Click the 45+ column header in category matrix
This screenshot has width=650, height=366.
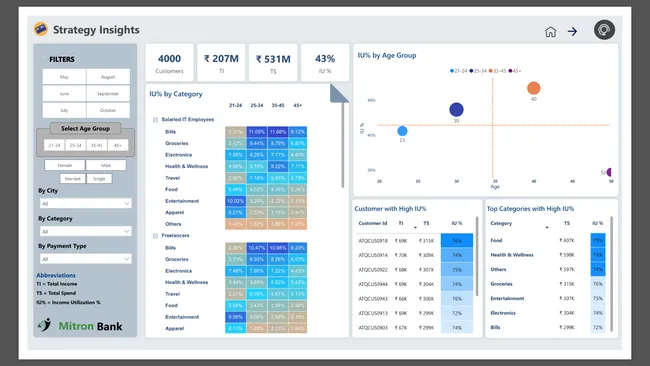click(x=298, y=105)
